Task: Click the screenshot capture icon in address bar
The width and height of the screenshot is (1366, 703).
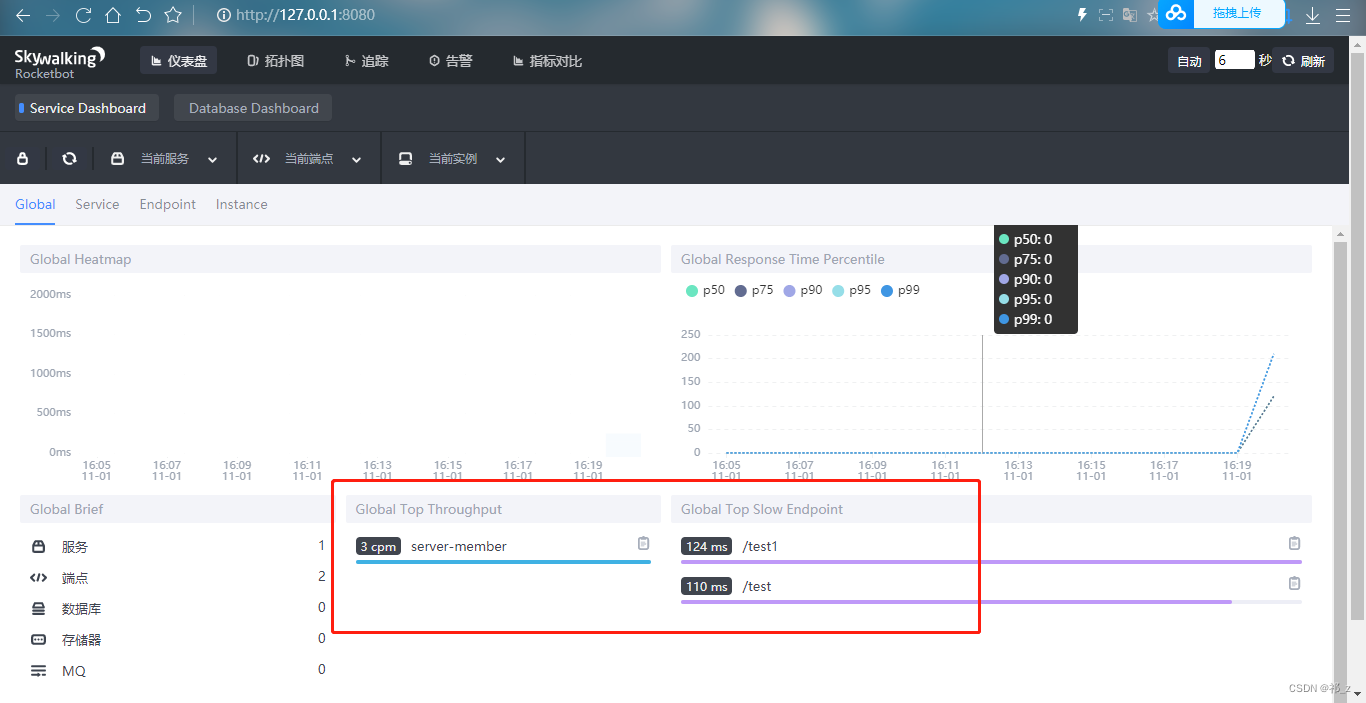Action: pyautogui.click(x=1105, y=15)
